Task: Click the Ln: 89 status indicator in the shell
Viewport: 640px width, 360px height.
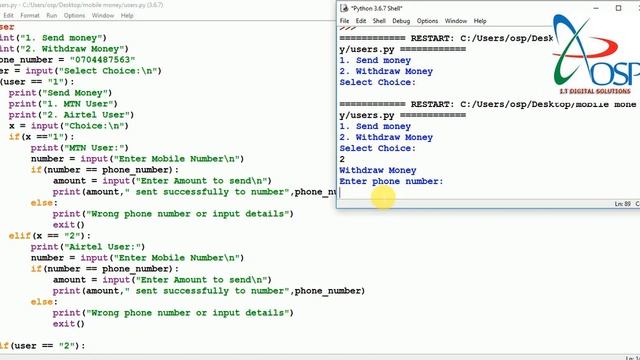Action: pos(622,204)
